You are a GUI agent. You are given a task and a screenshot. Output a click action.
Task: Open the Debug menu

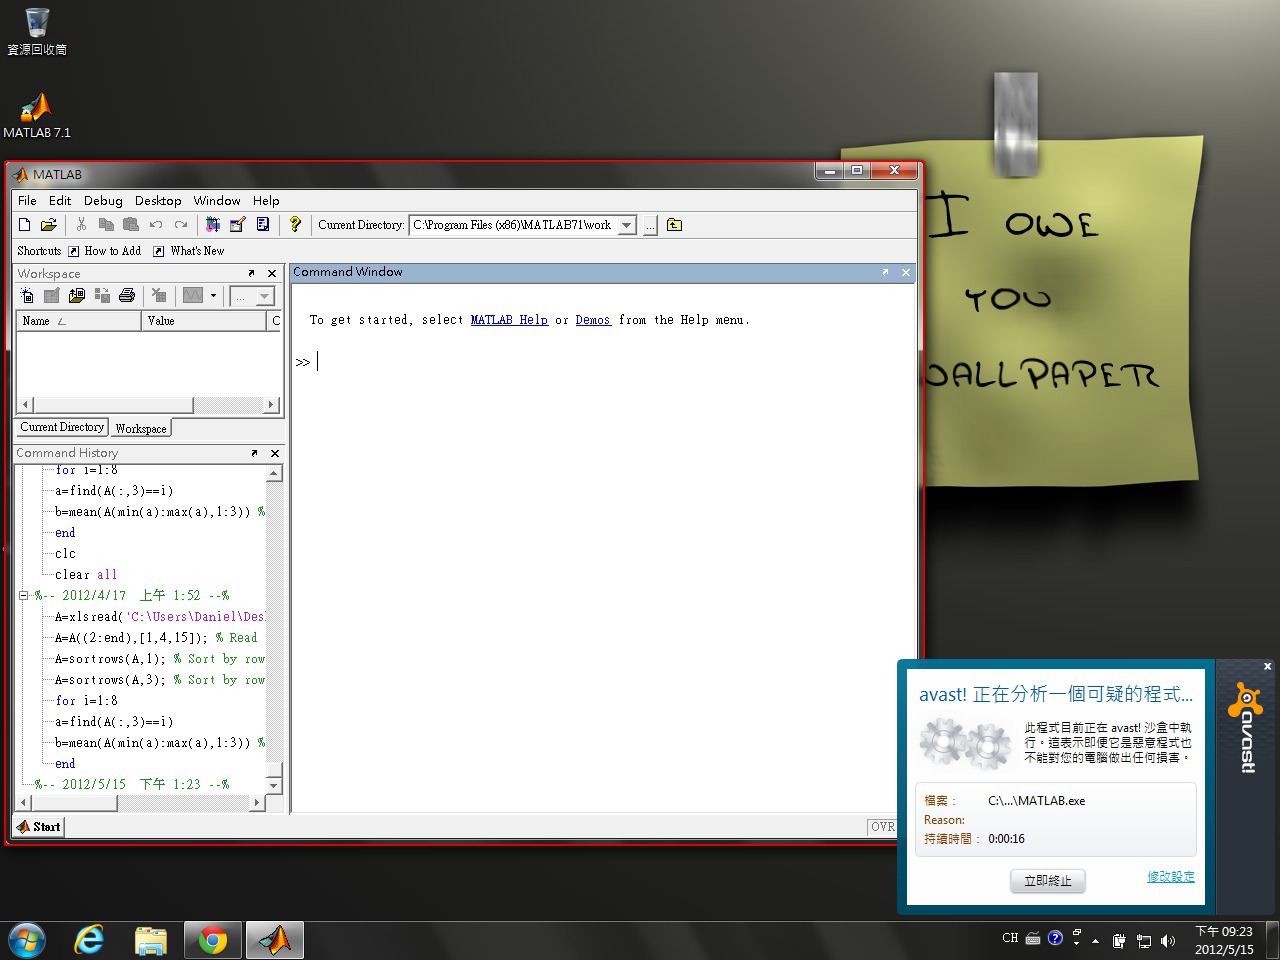click(103, 200)
